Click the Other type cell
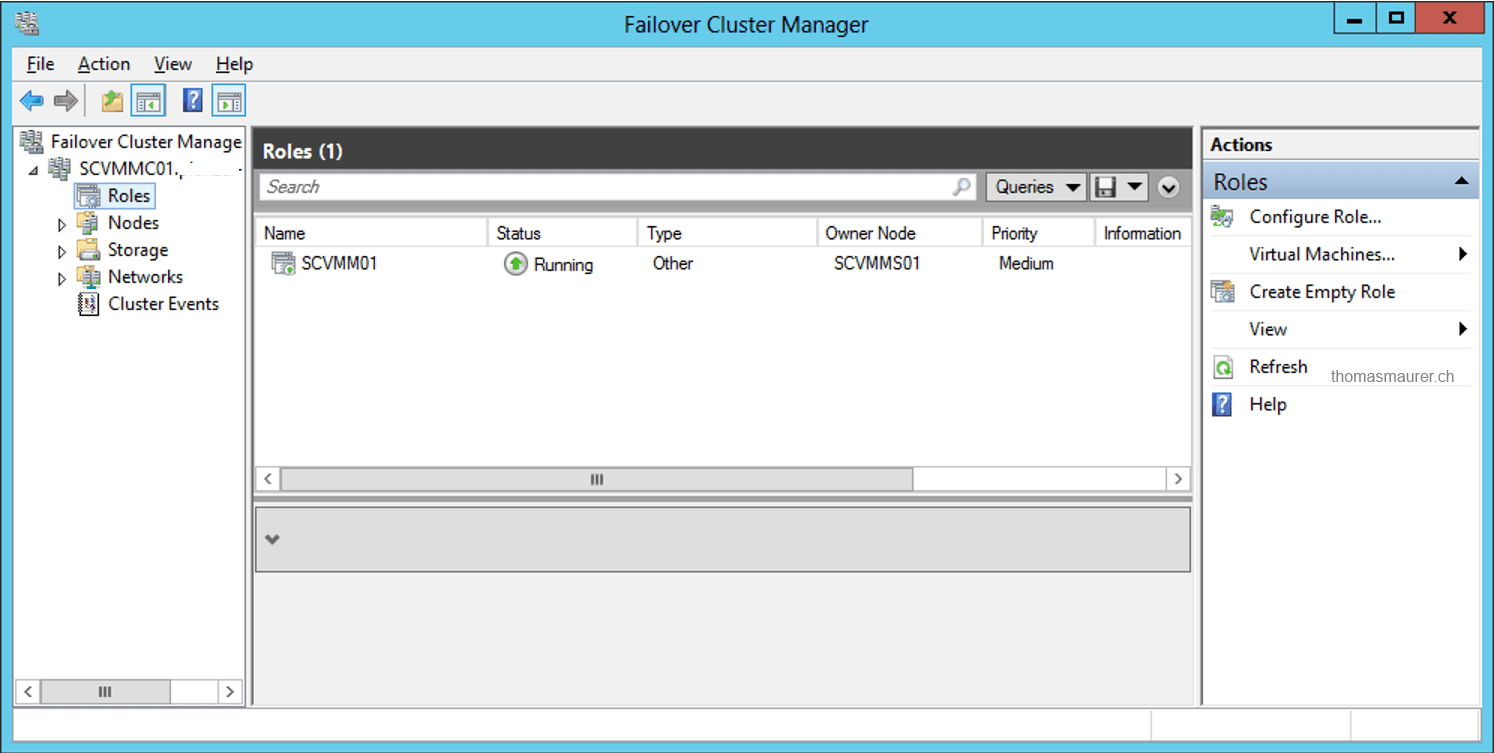The height and width of the screenshot is (753, 1494). click(673, 264)
